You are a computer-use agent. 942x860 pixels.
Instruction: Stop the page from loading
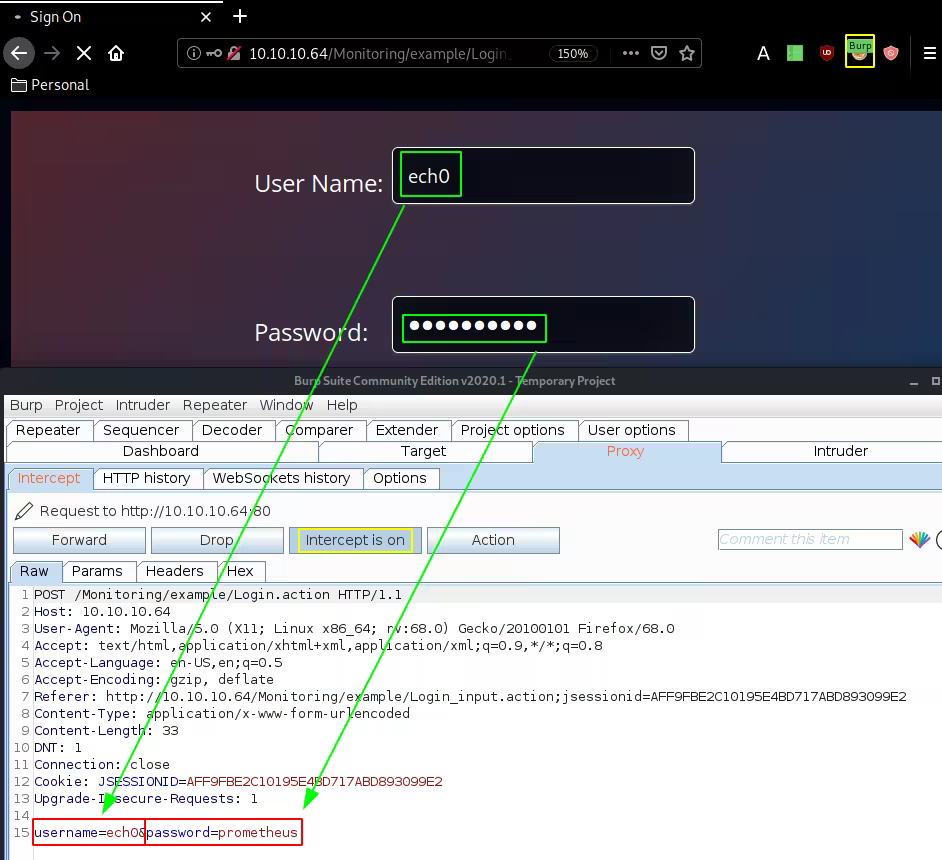coord(84,53)
